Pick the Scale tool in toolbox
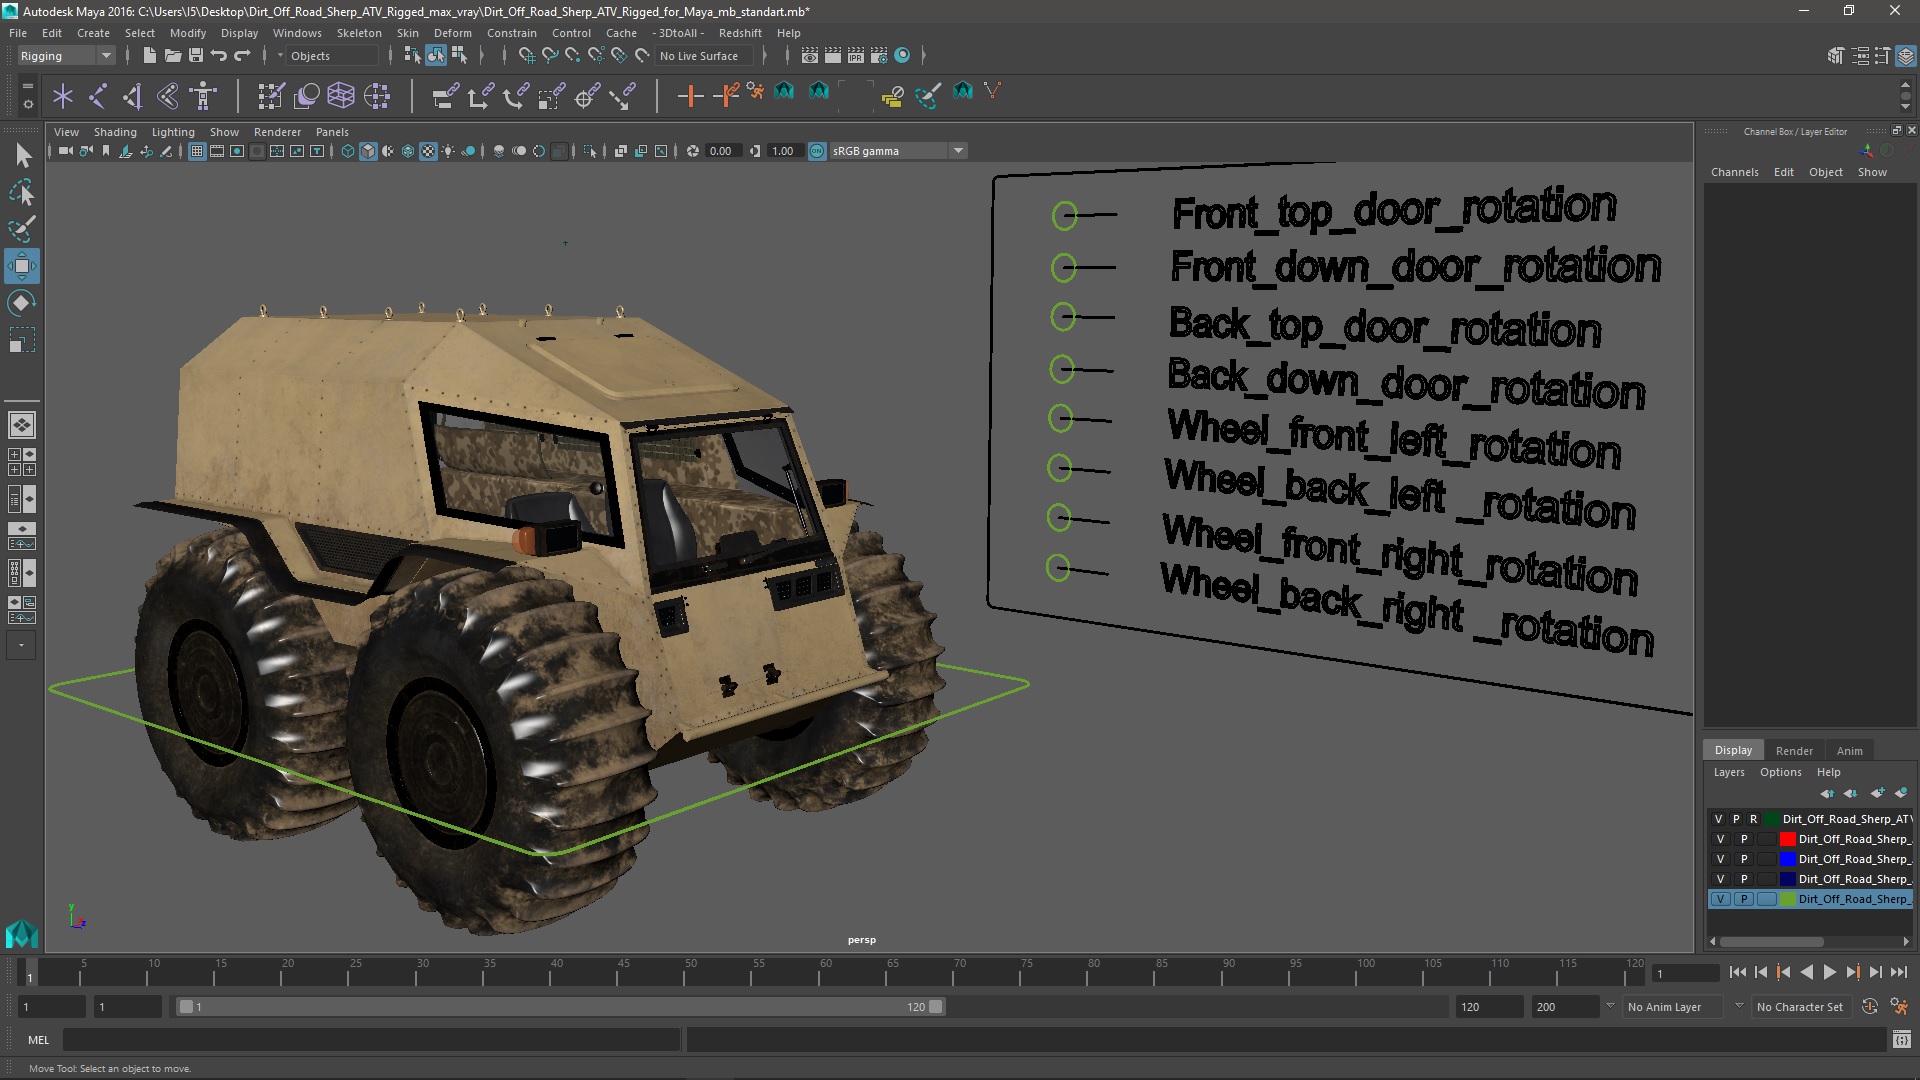This screenshot has height=1080, width=1920. pos(22,340)
